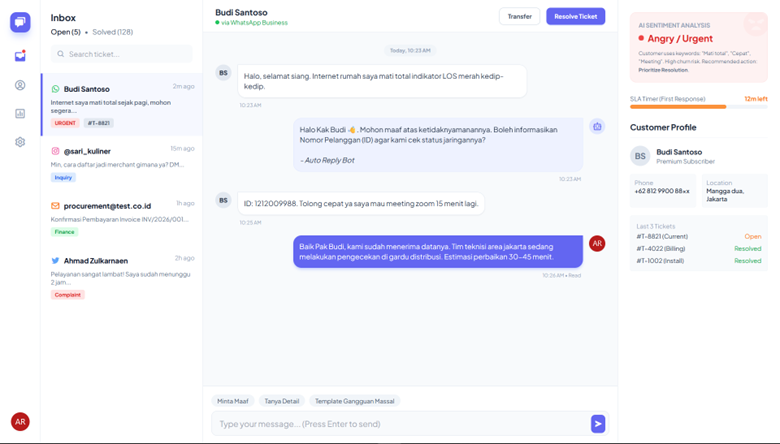Click the auto reply bot icon
The width and height of the screenshot is (780, 444).
(x=597, y=127)
